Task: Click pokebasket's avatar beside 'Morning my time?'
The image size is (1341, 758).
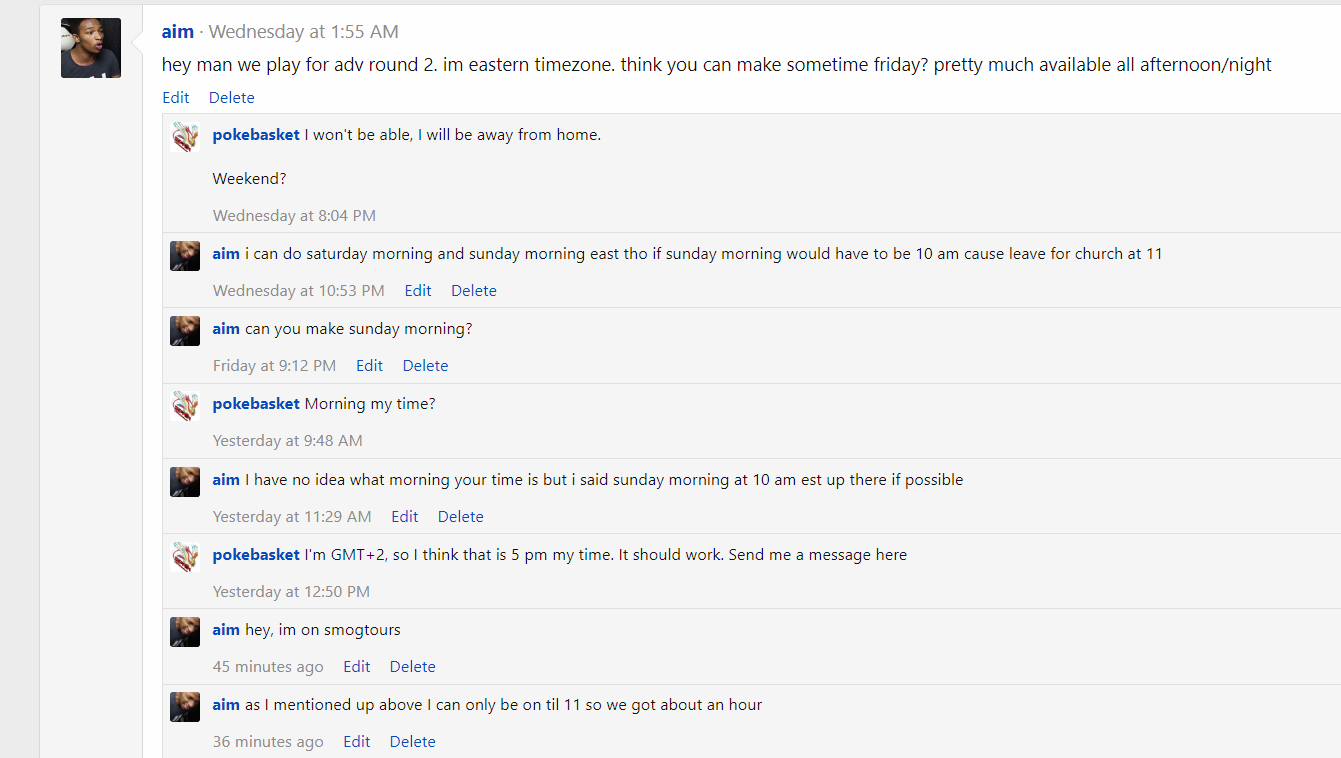Action: tap(185, 406)
